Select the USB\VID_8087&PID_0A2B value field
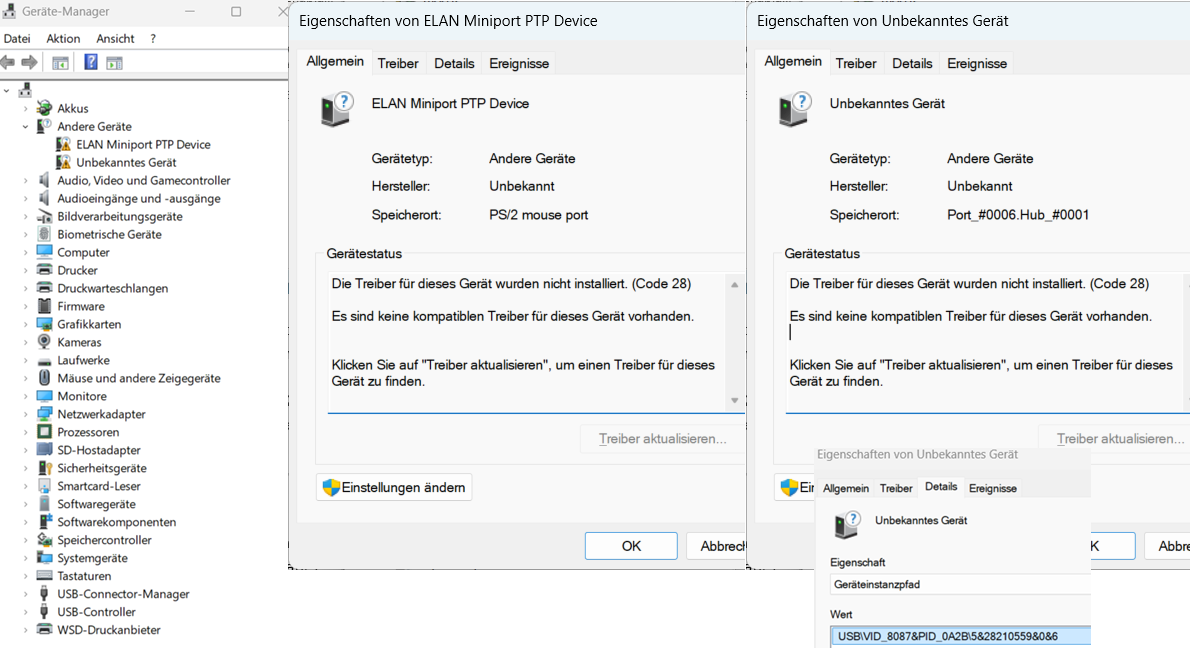This screenshot has height=648, width=1190. pos(960,636)
